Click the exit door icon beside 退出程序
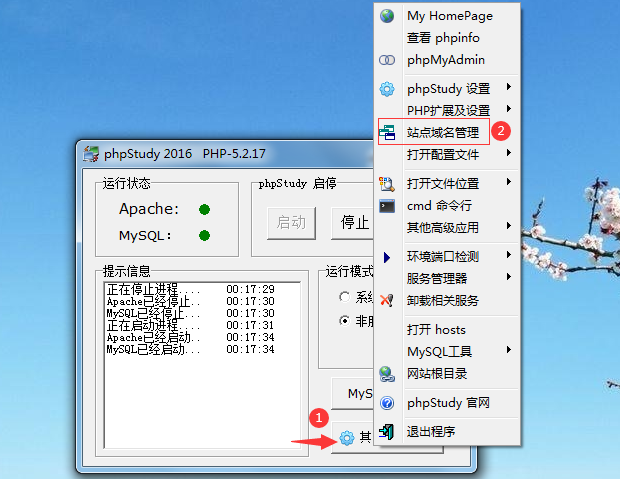Screen dimensions: 620x479 (387, 432)
